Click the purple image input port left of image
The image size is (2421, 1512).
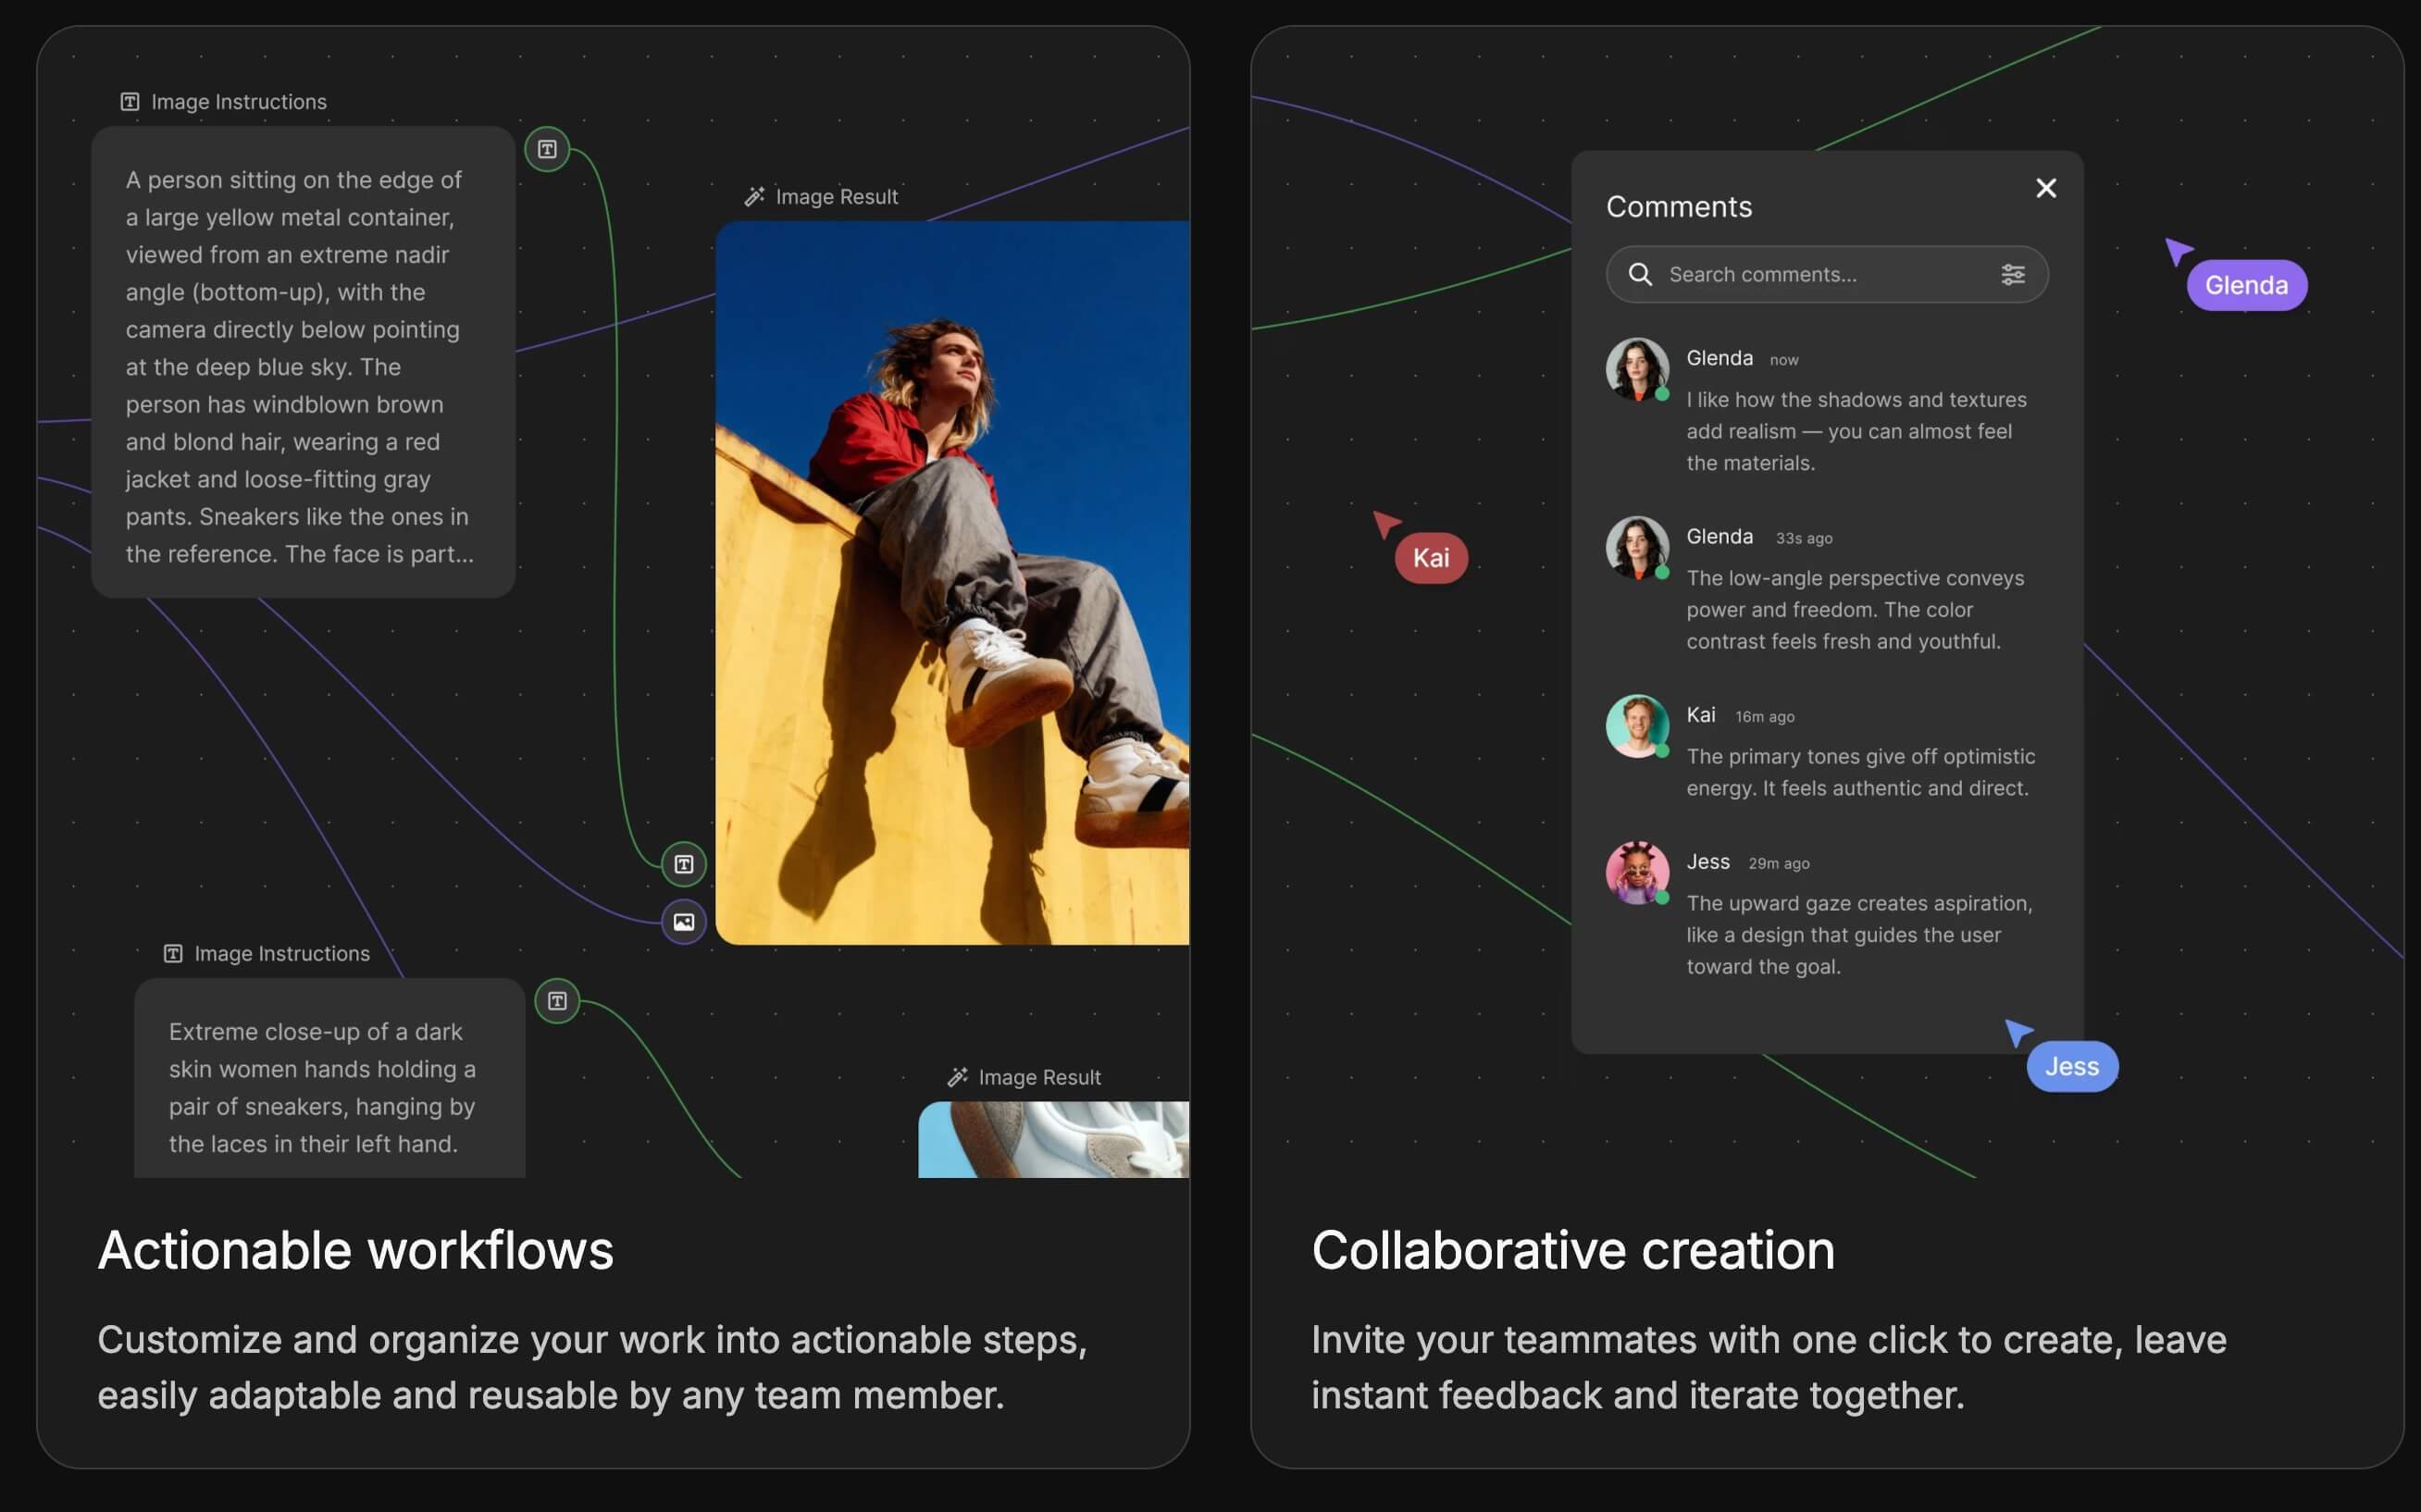pos(684,922)
